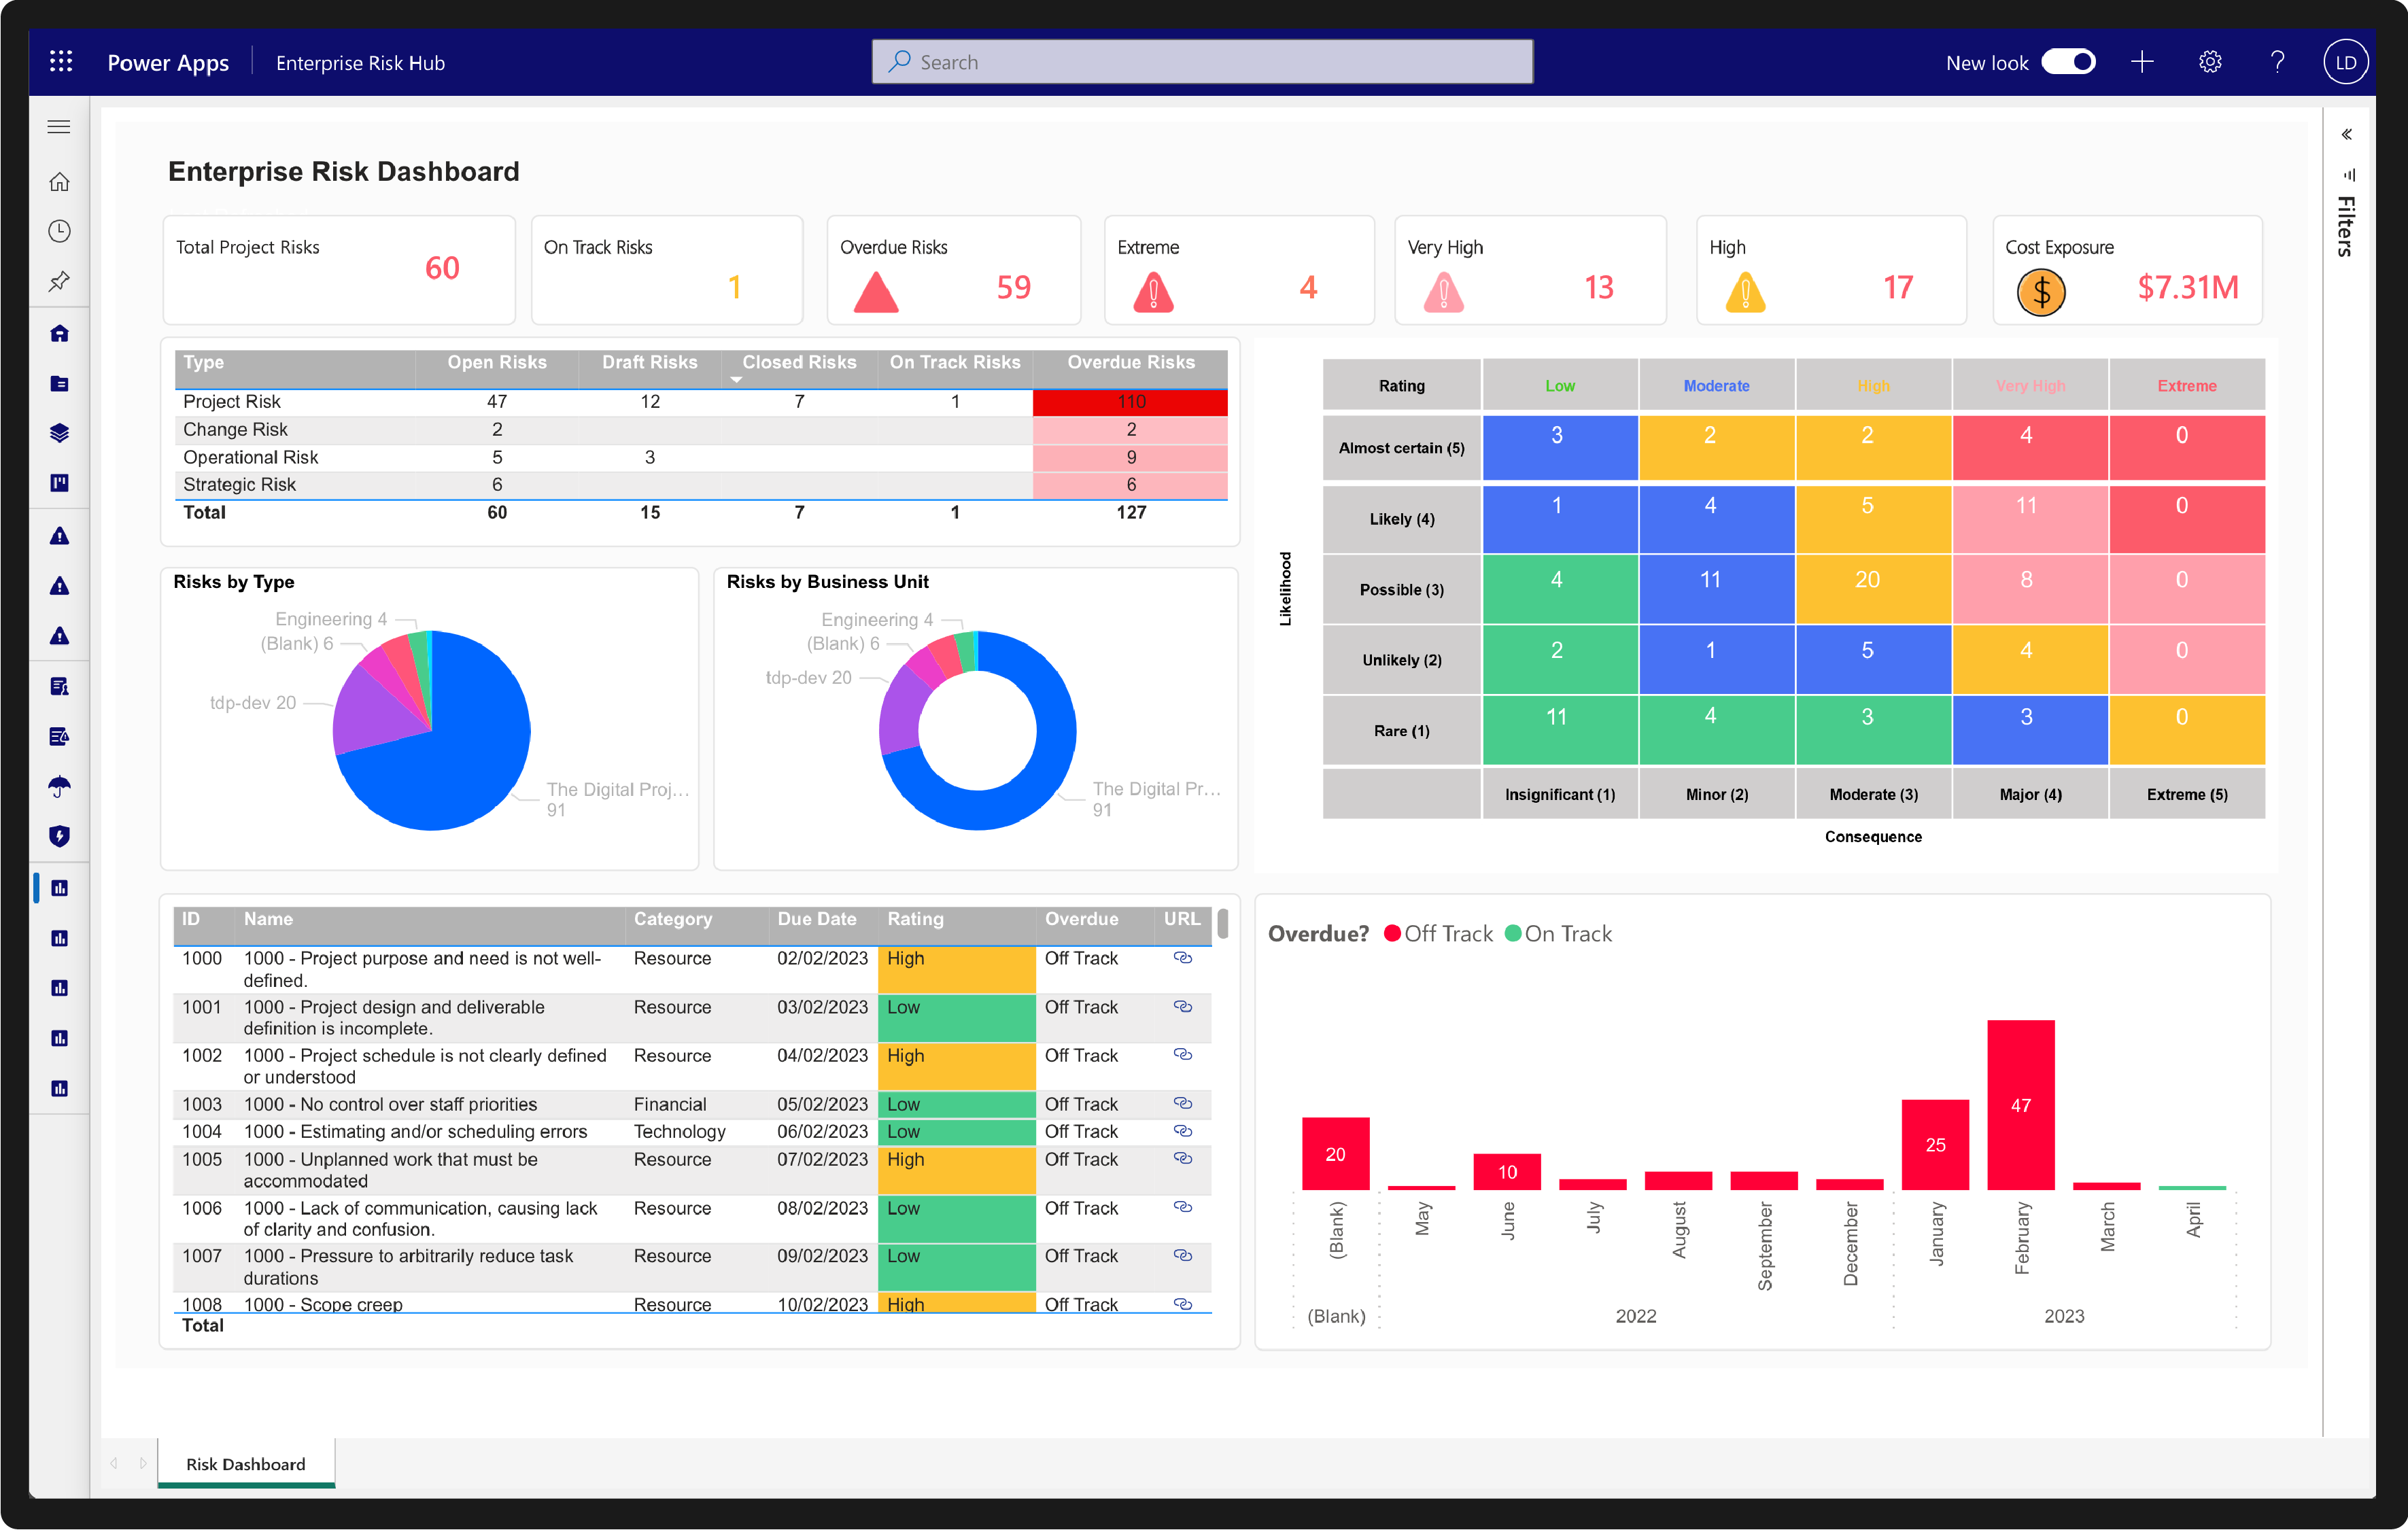Image resolution: width=2408 pixels, height=1530 pixels.
Task: Click the Enterprise Risk Hub app title
Action: [360, 63]
